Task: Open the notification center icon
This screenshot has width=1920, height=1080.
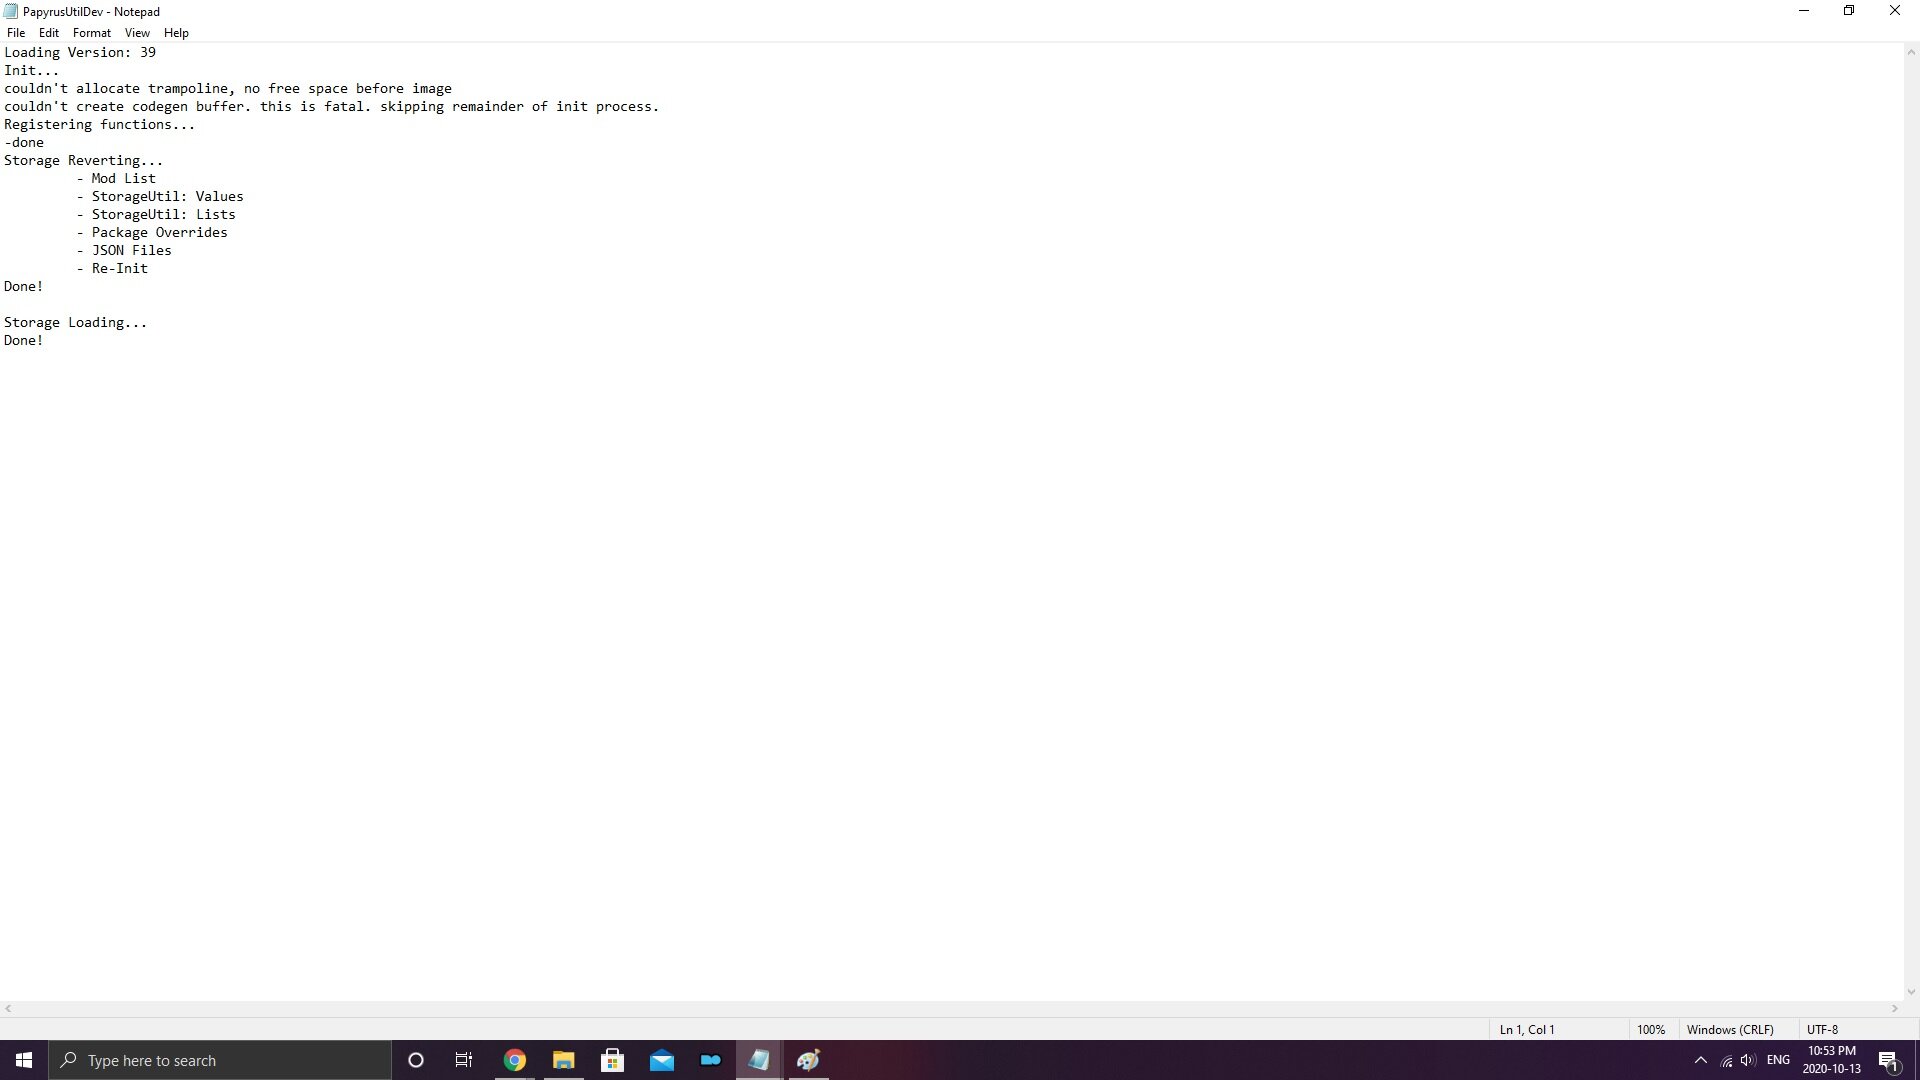Action: 1888,1060
